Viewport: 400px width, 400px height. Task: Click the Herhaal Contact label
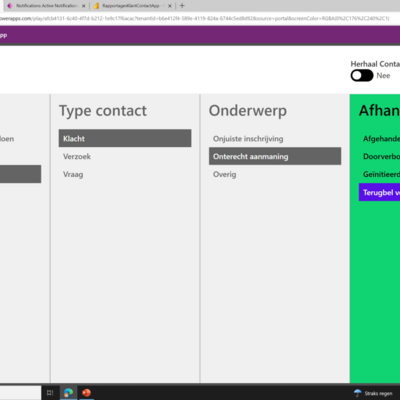click(x=375, y=64)
